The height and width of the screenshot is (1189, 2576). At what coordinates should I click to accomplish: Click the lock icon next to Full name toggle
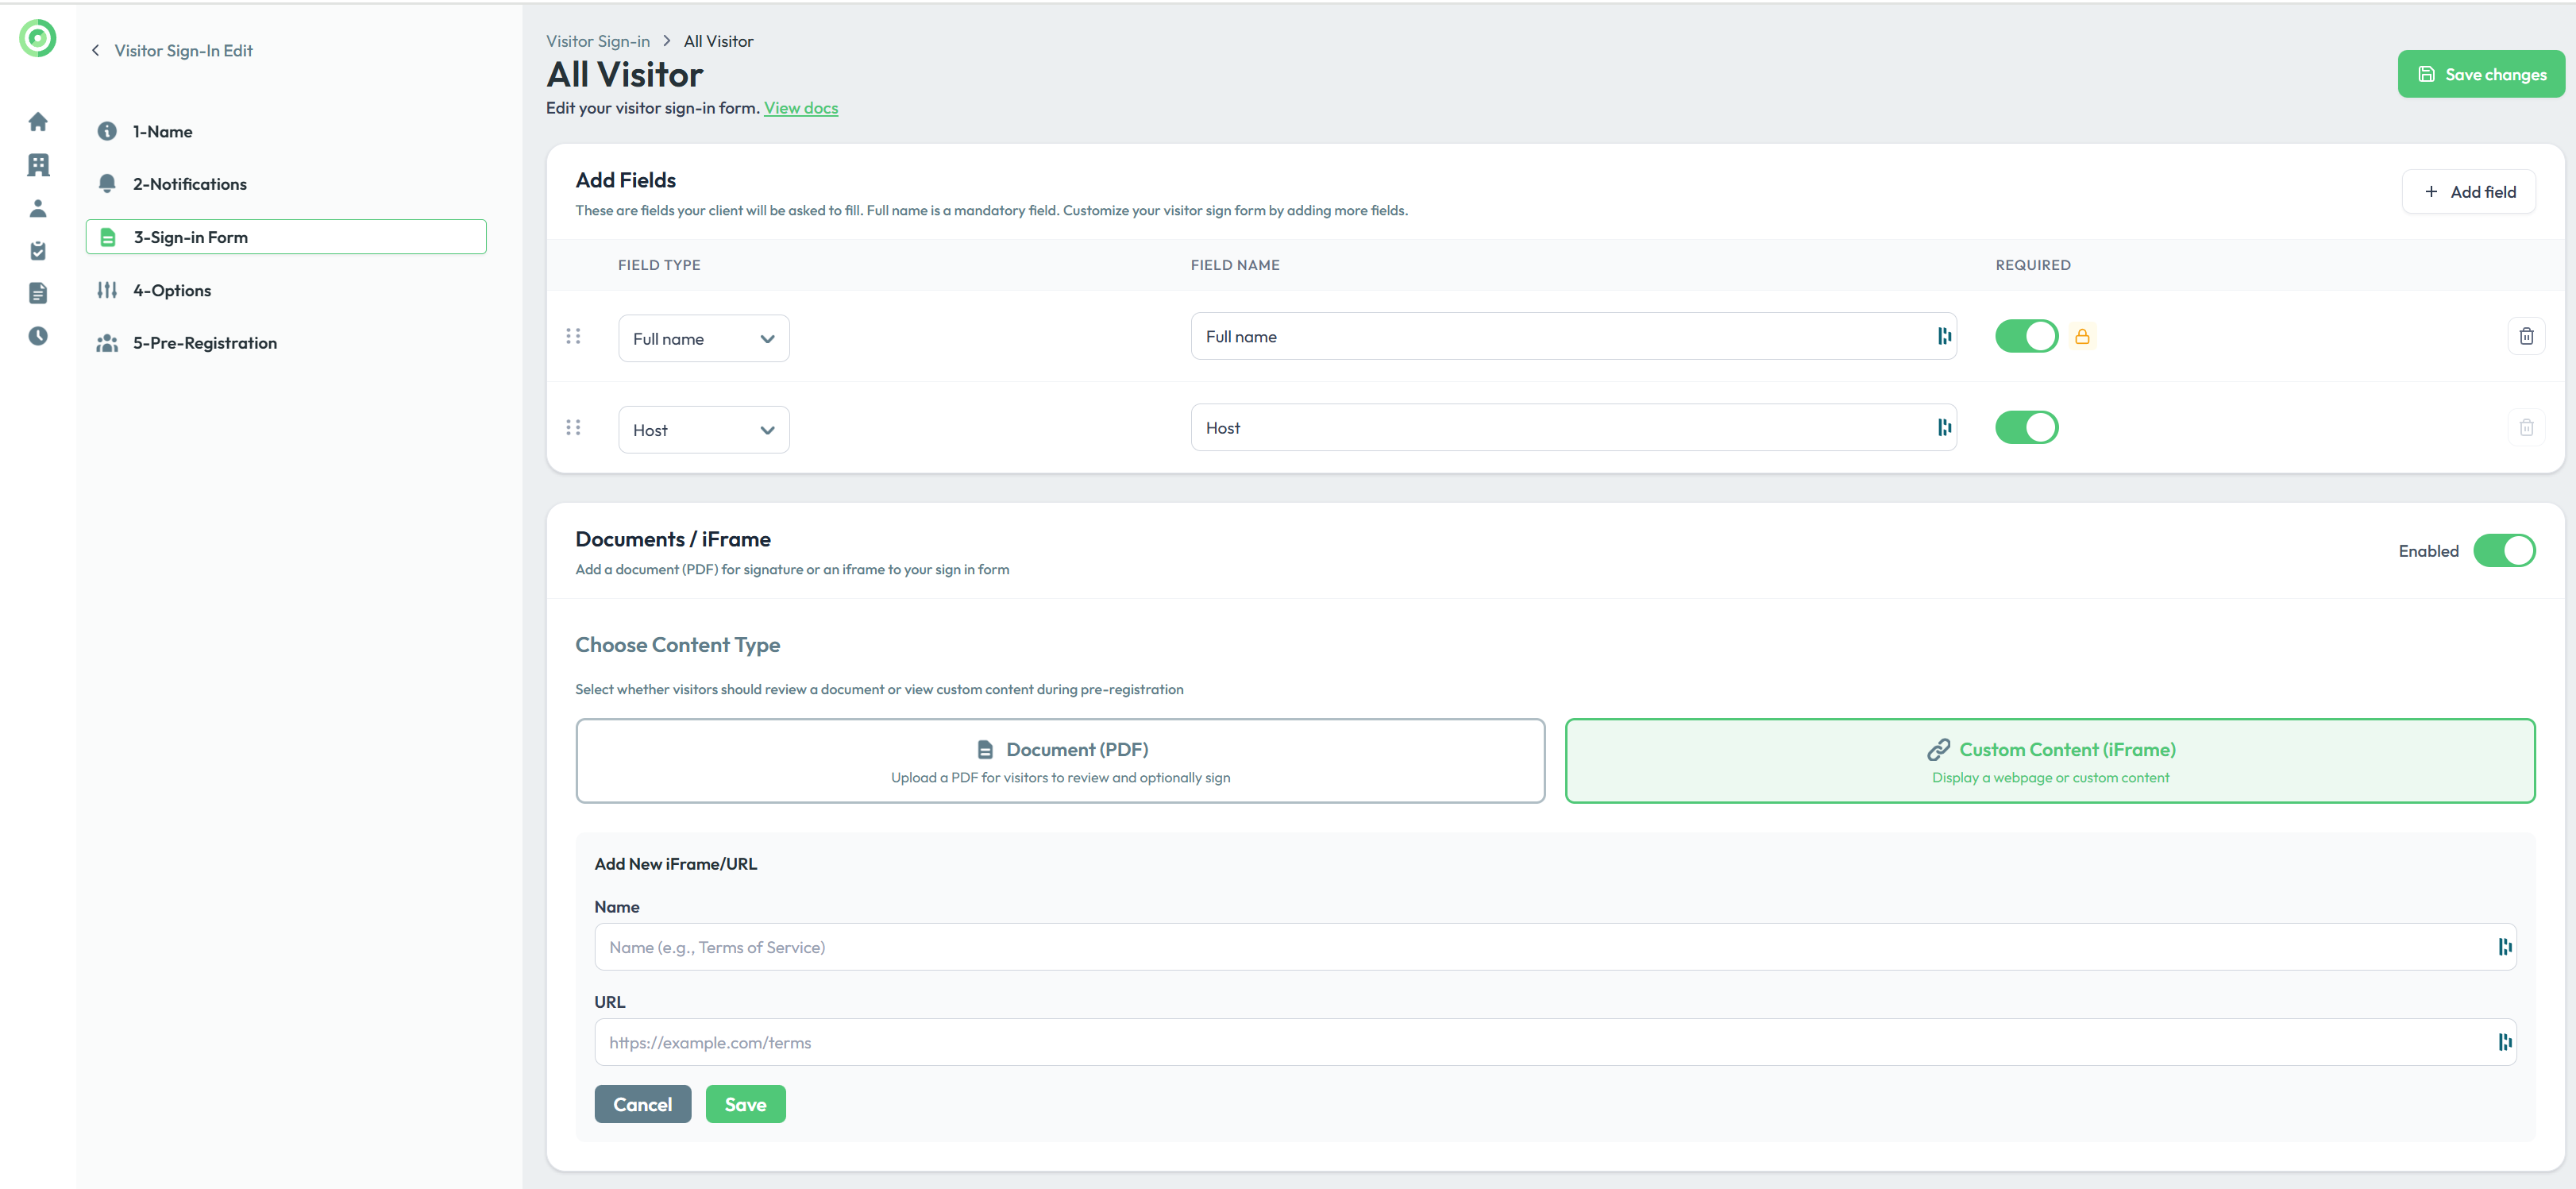[x=2082, y=337]
